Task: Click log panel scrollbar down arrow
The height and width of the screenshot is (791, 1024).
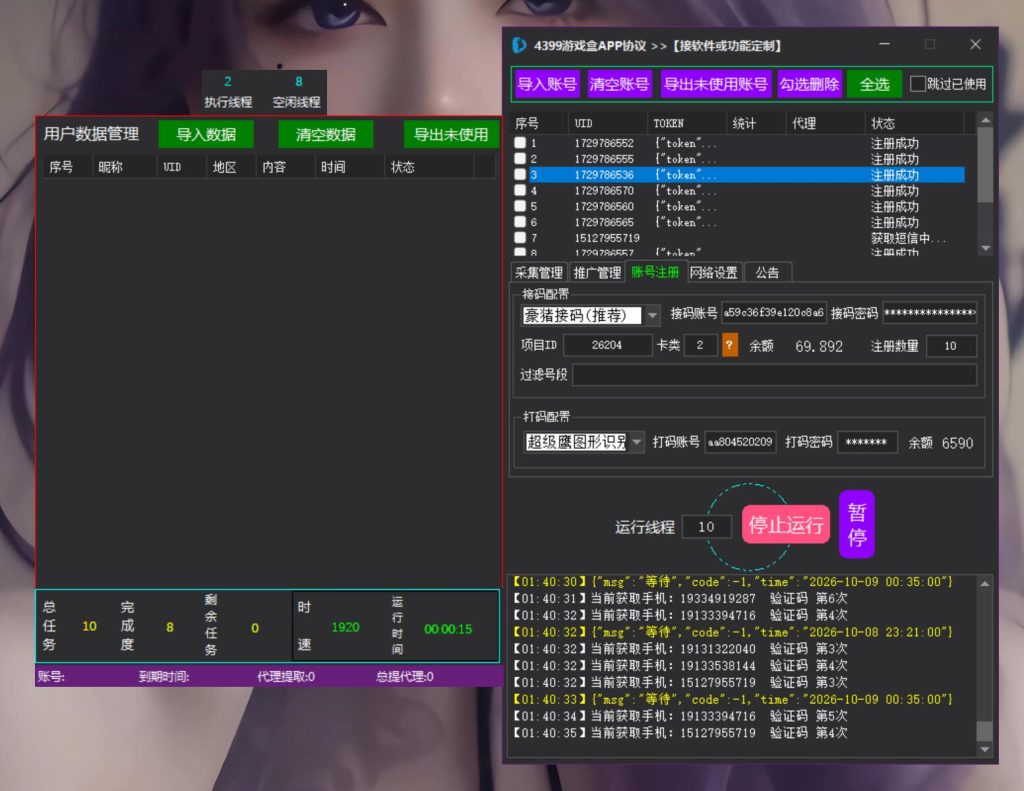Action: pyautogui.click(x=985, y=750)
